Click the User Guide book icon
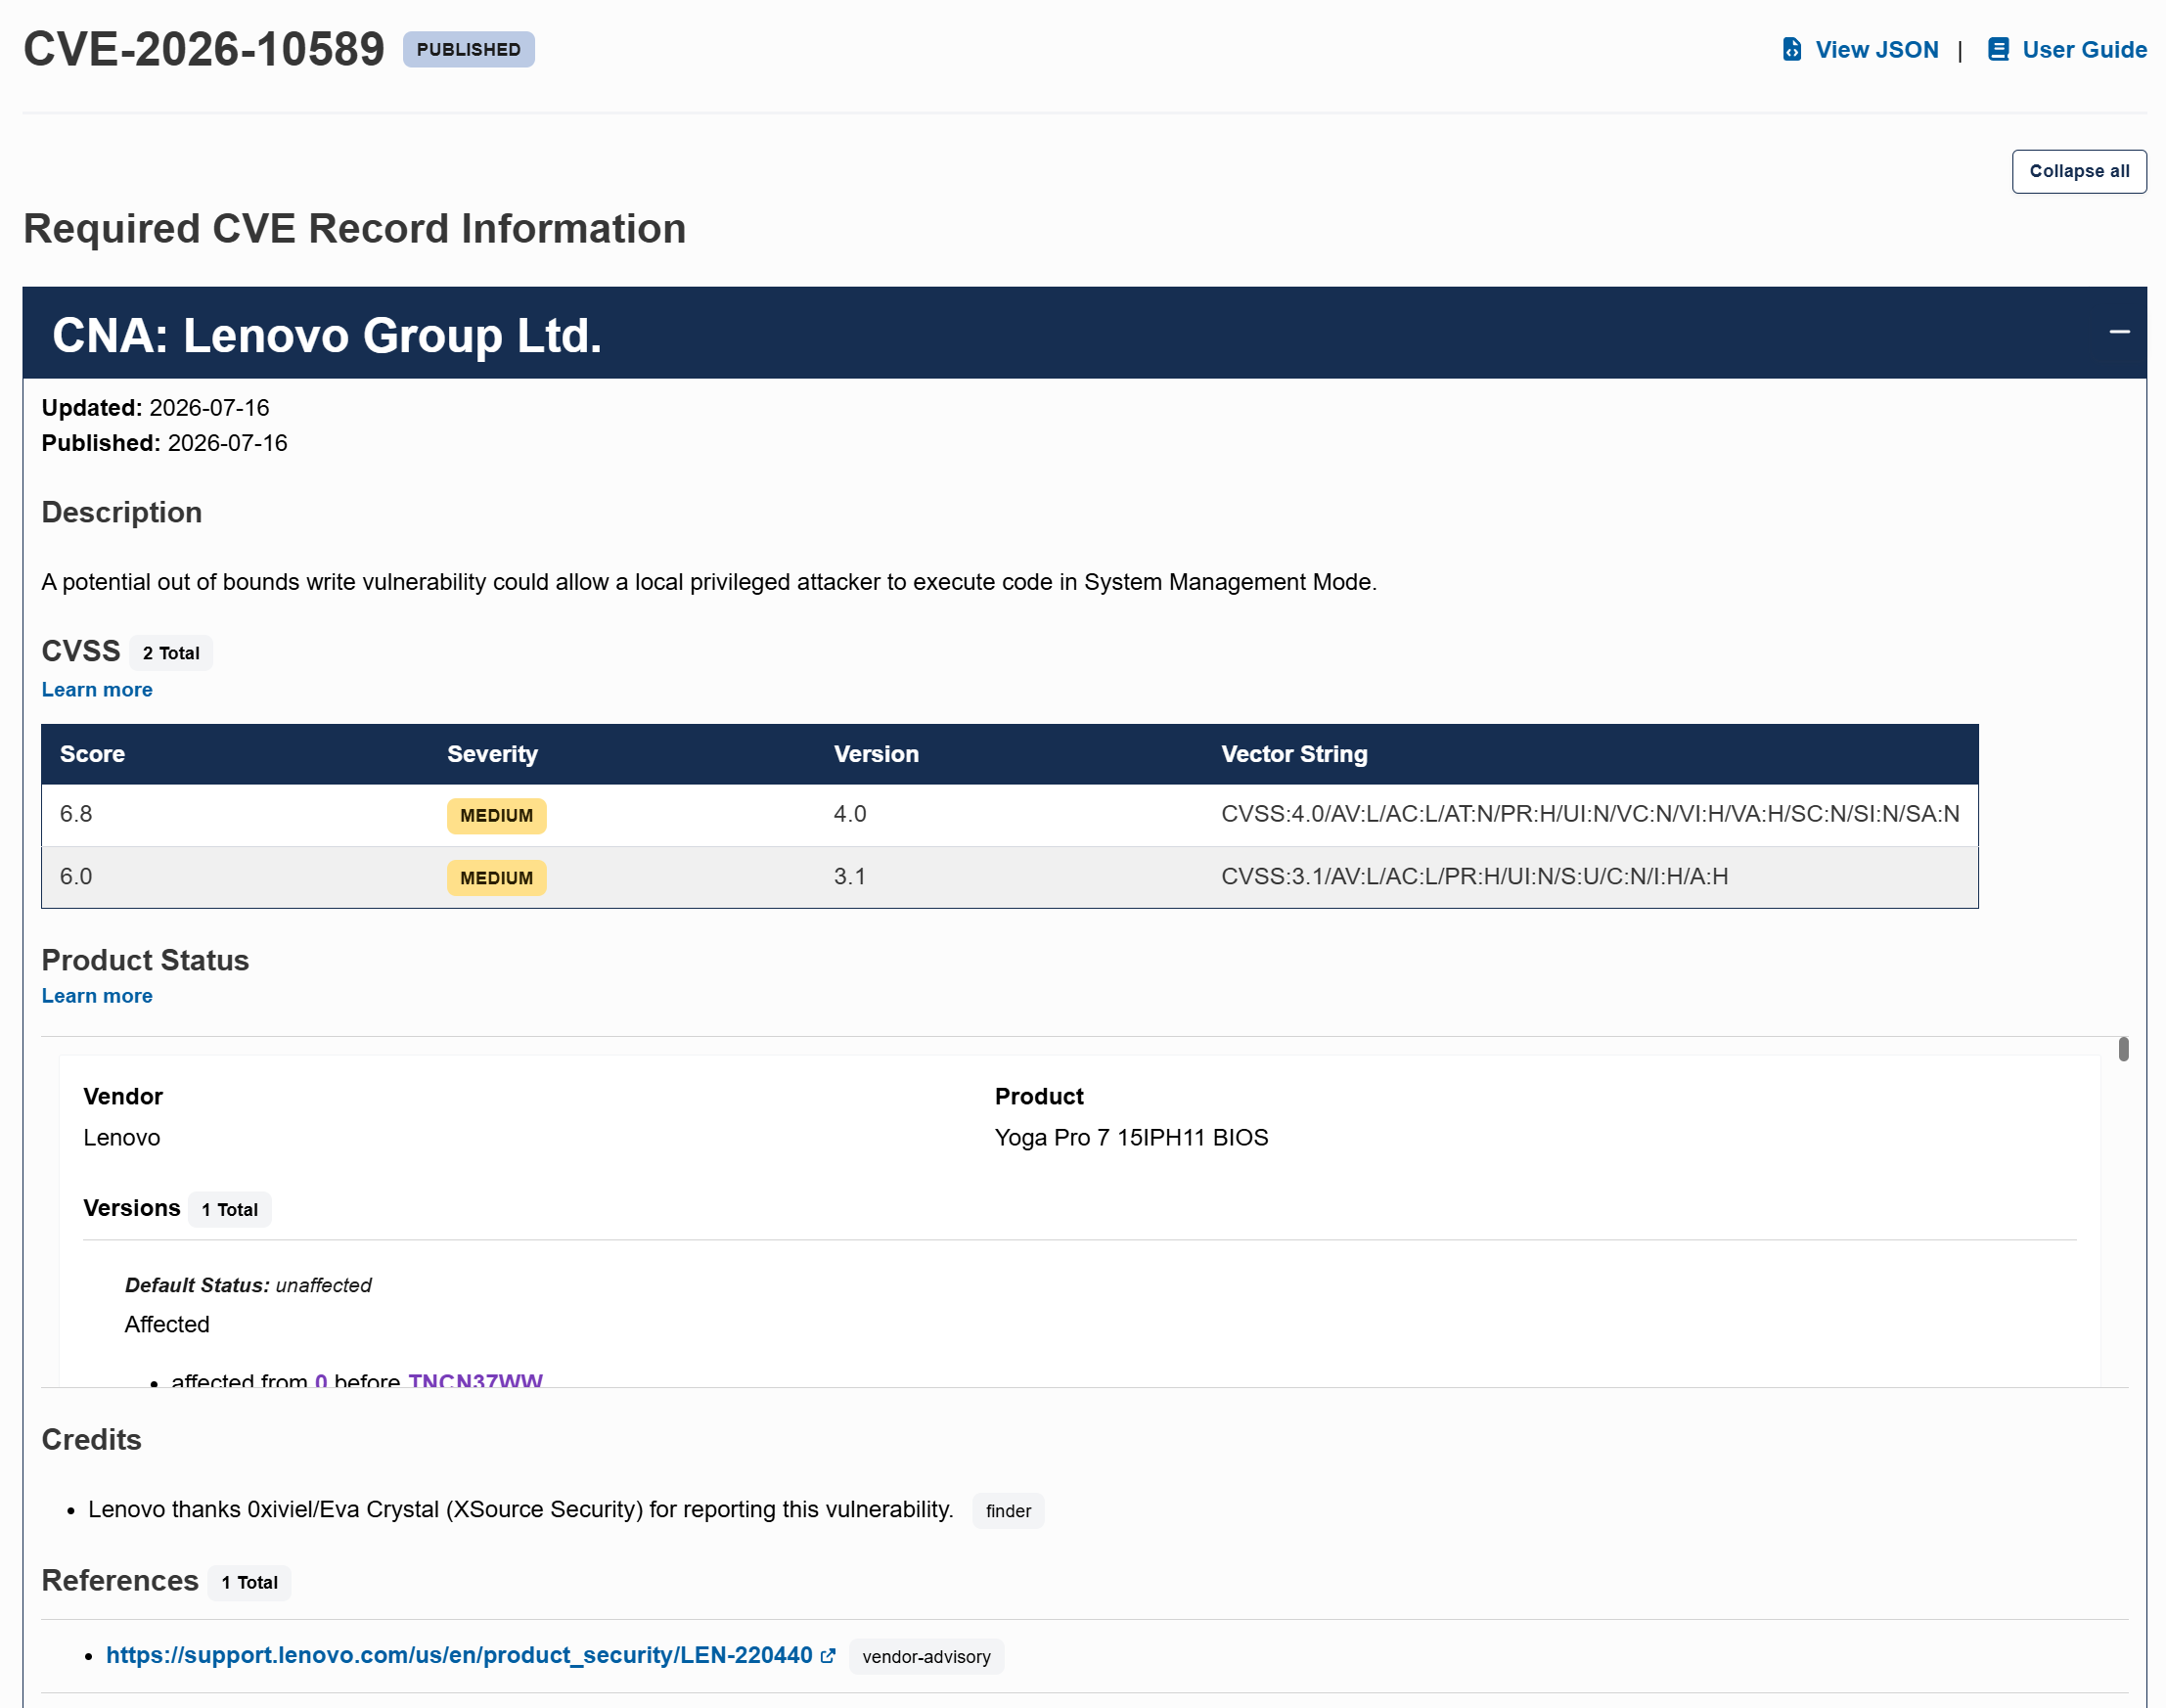Viewport: 2166px width, 1708px height. click(1998, 49)
